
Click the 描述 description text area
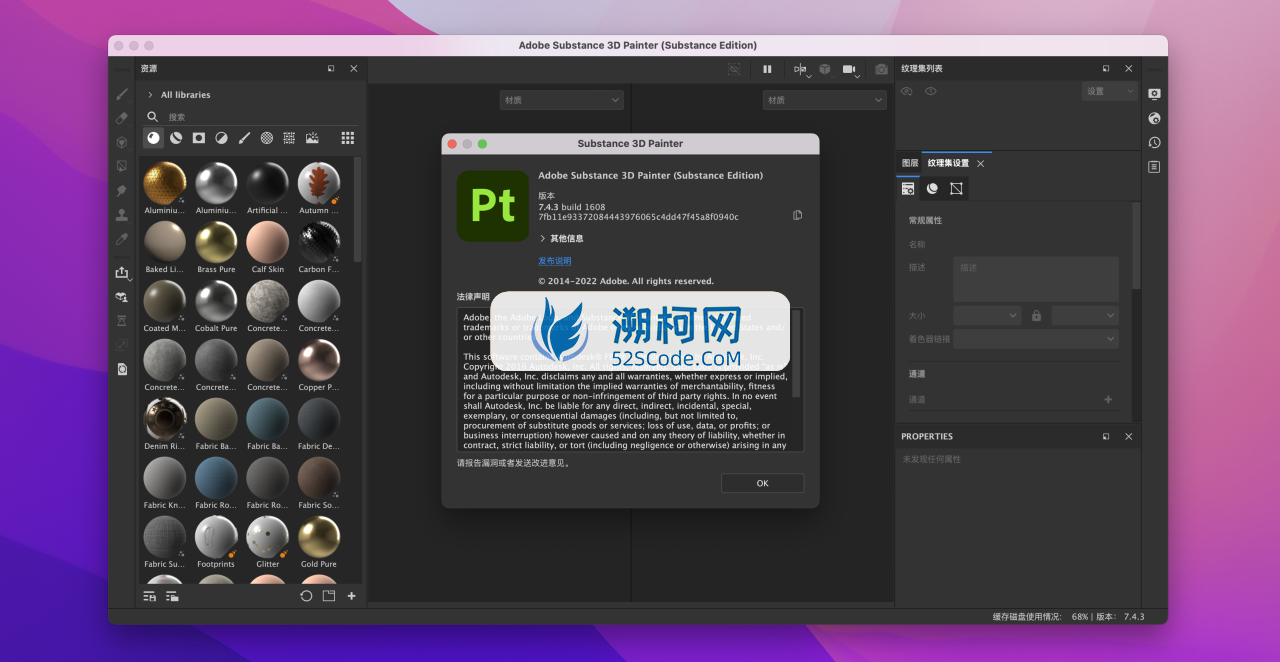pyautogui.click(x=1036, y=279)
